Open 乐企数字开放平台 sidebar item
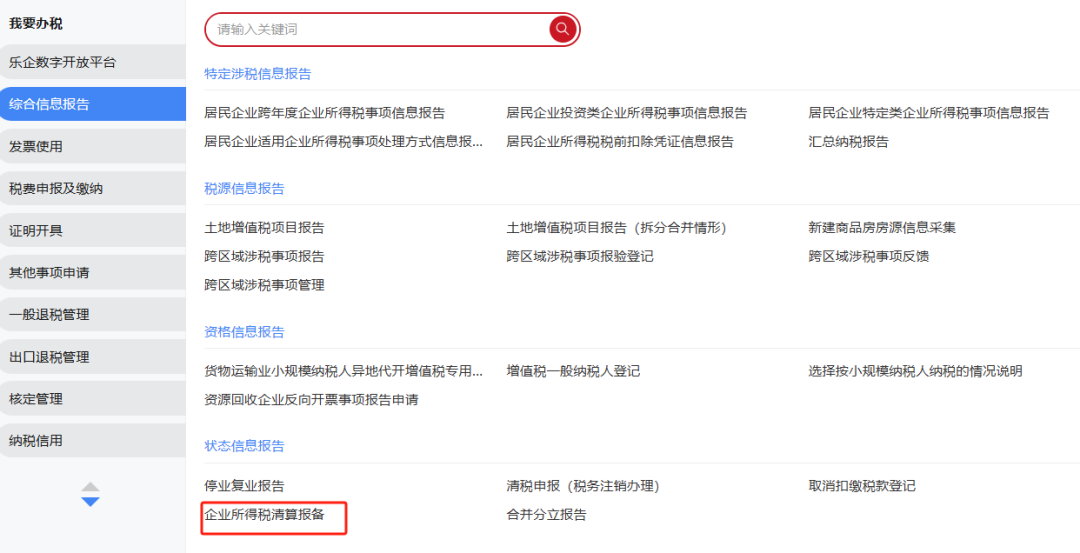 (x=92, y=63)
